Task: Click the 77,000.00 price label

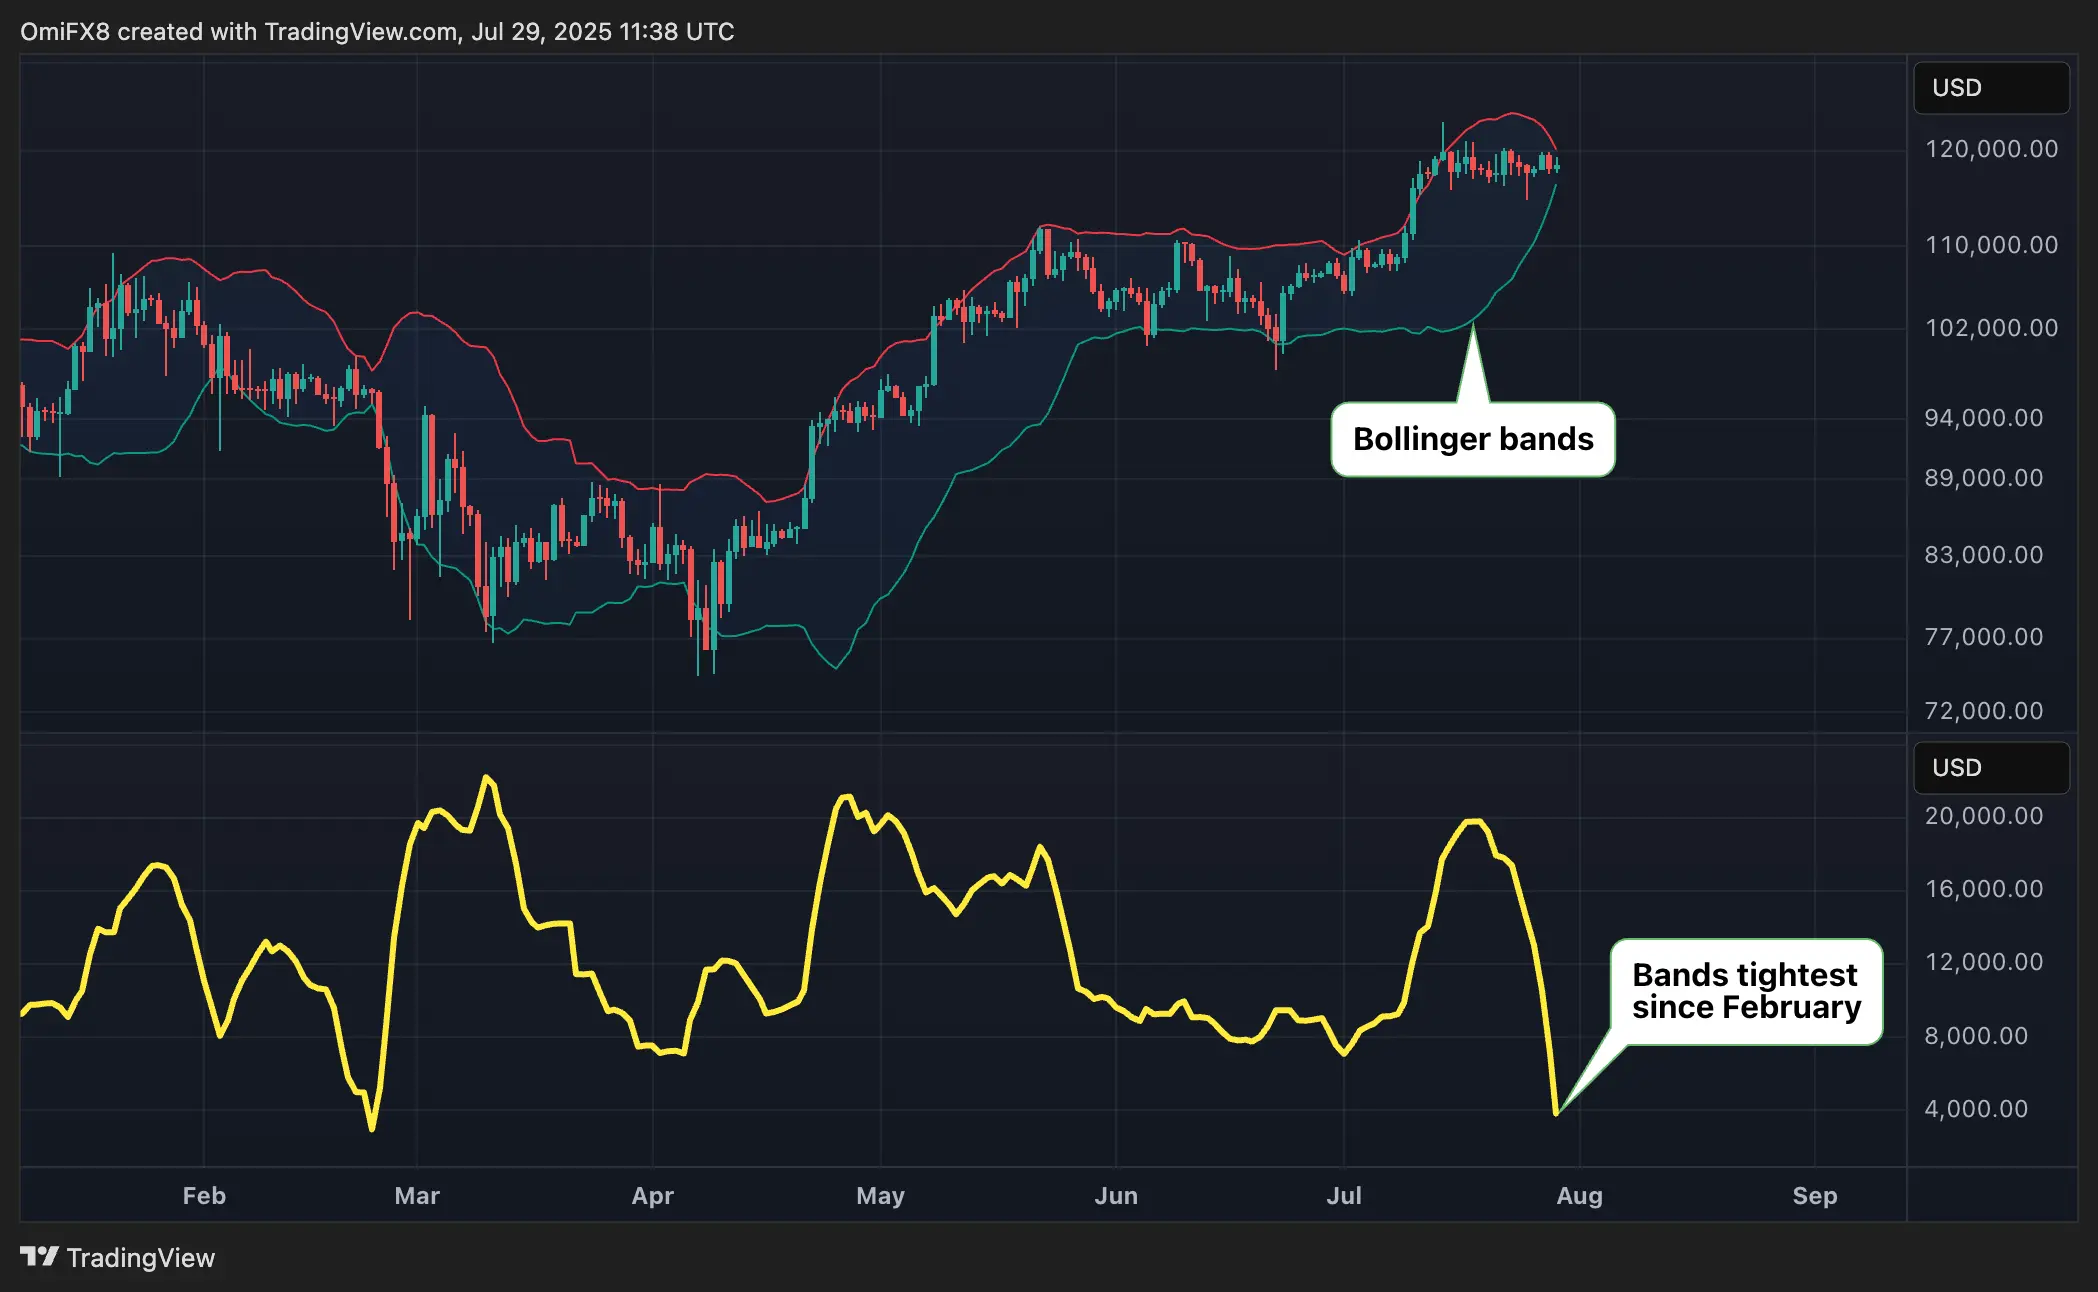Action: coord(1984,637)
